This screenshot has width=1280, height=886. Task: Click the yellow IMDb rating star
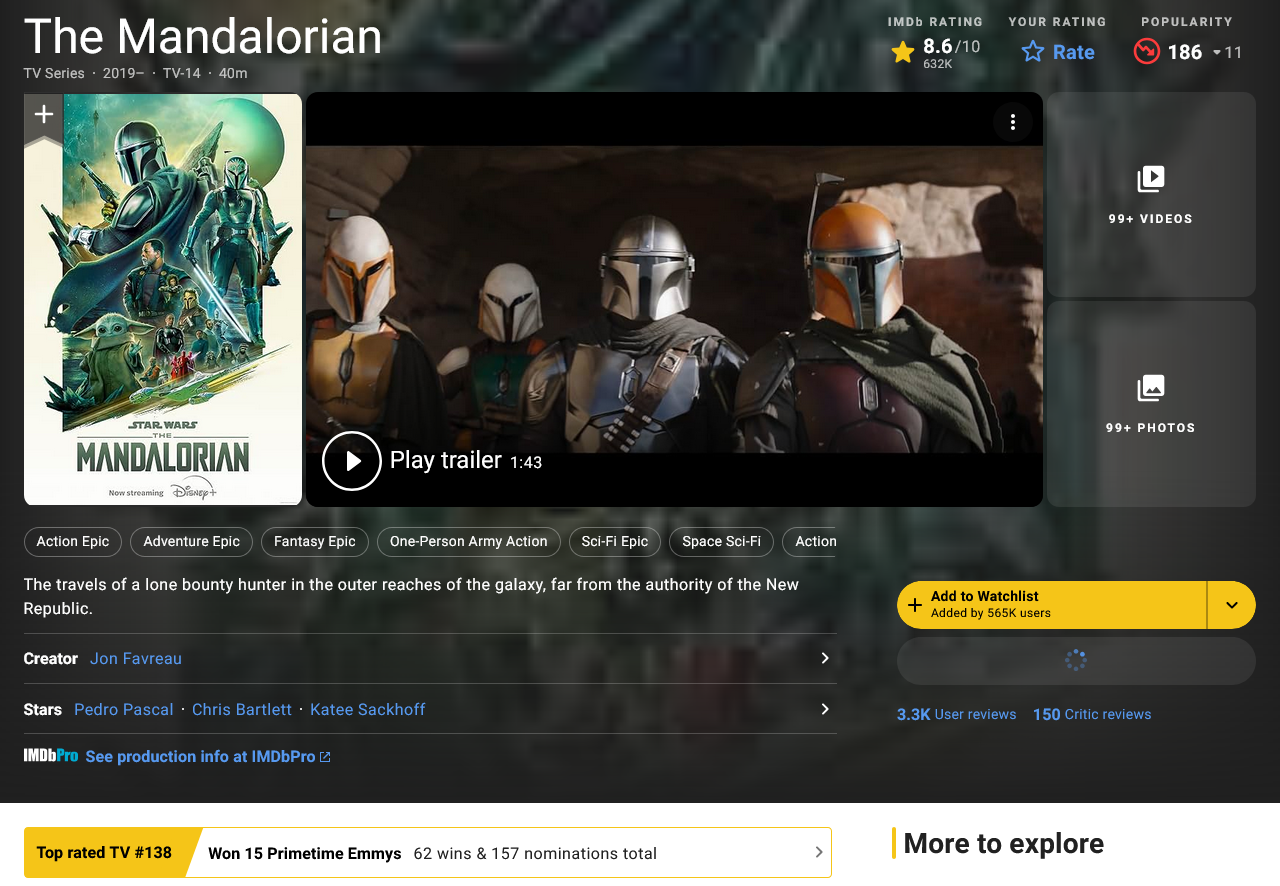coord(903,52)
